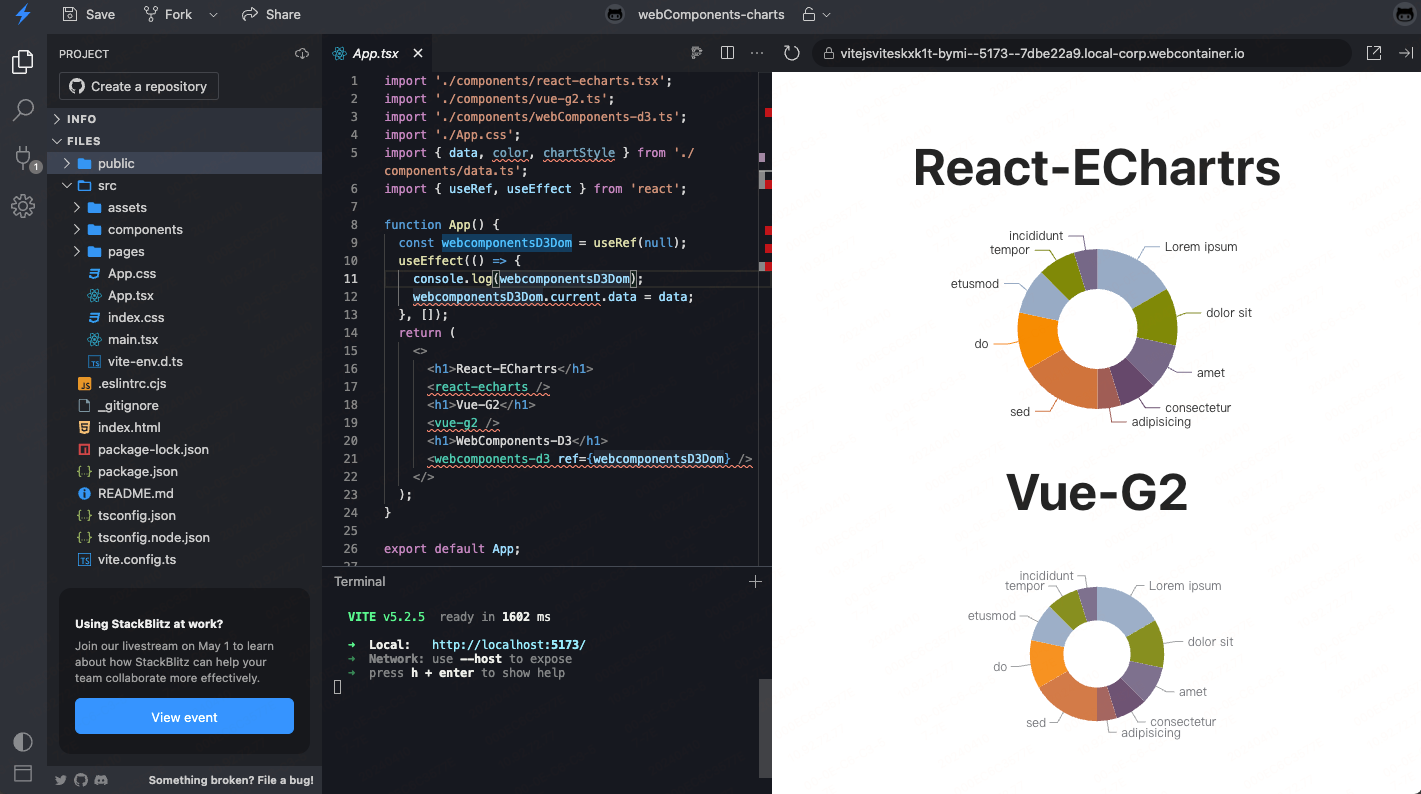The image size is (1421, 794).
Task: Expand the INFO section
Action: point(184,119)
